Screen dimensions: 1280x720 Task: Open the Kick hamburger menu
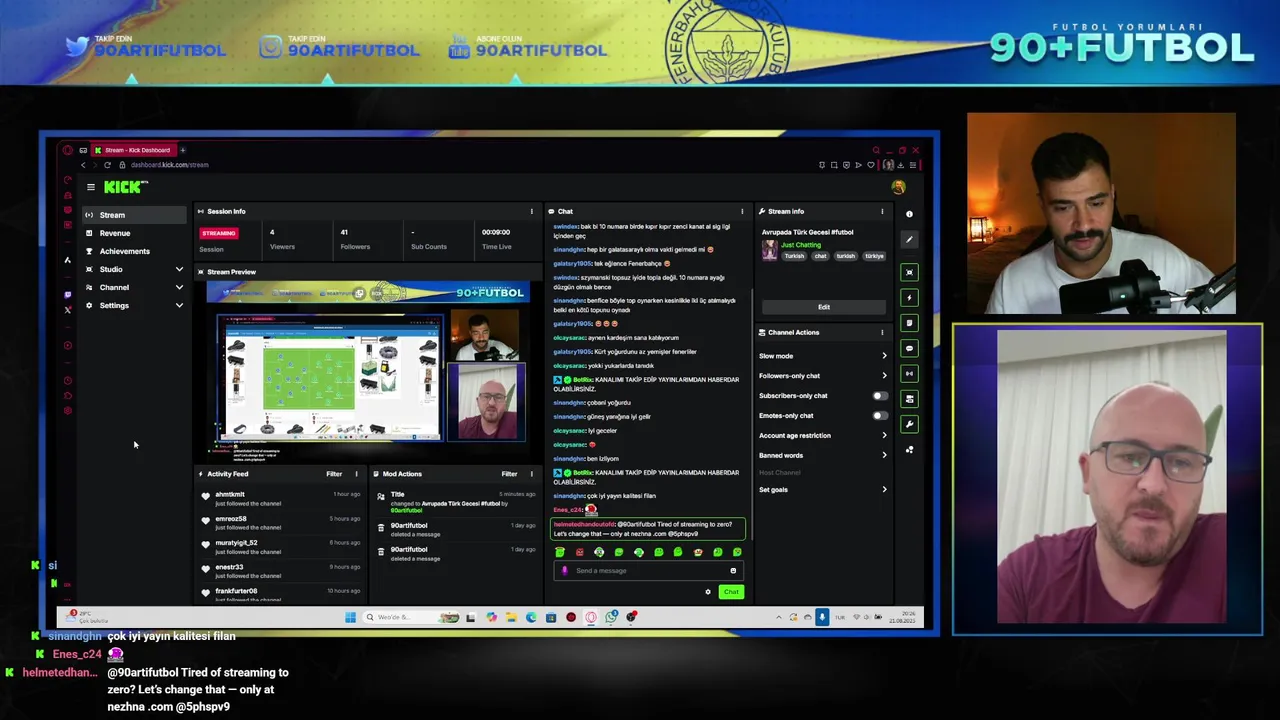90,187
